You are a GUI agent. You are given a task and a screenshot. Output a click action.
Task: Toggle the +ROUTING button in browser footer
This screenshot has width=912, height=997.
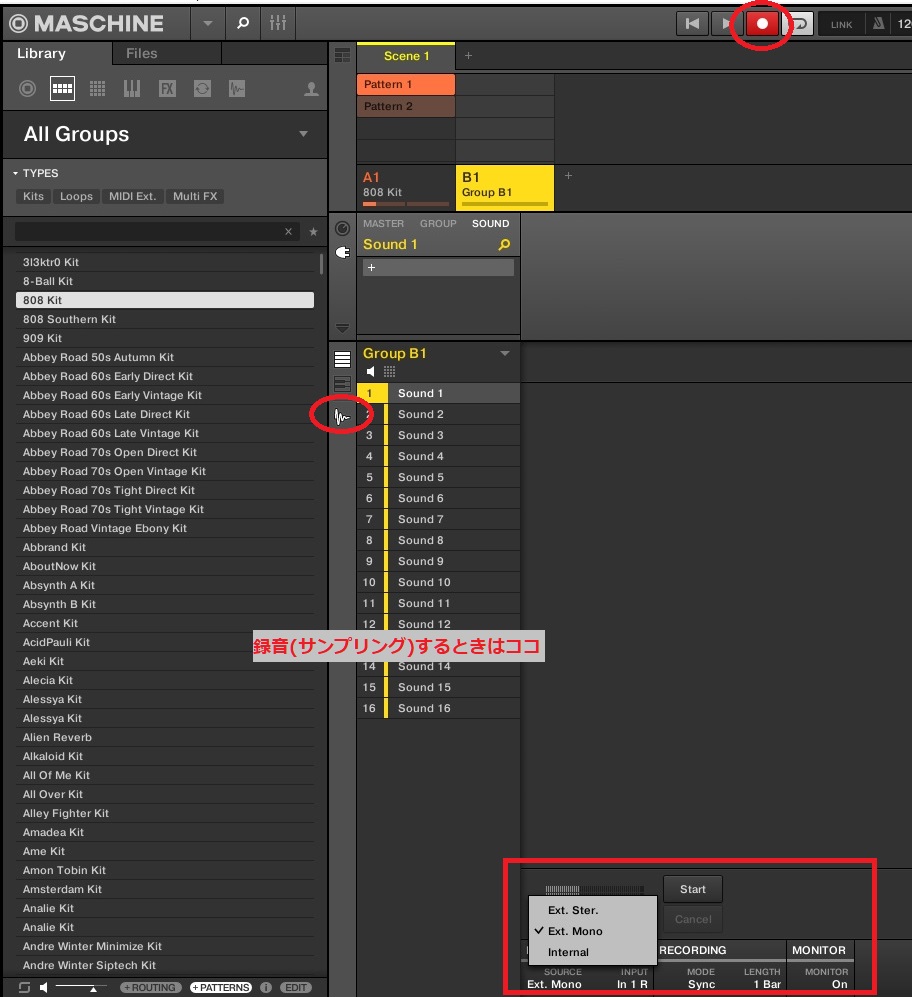click(x=151, y=987)
